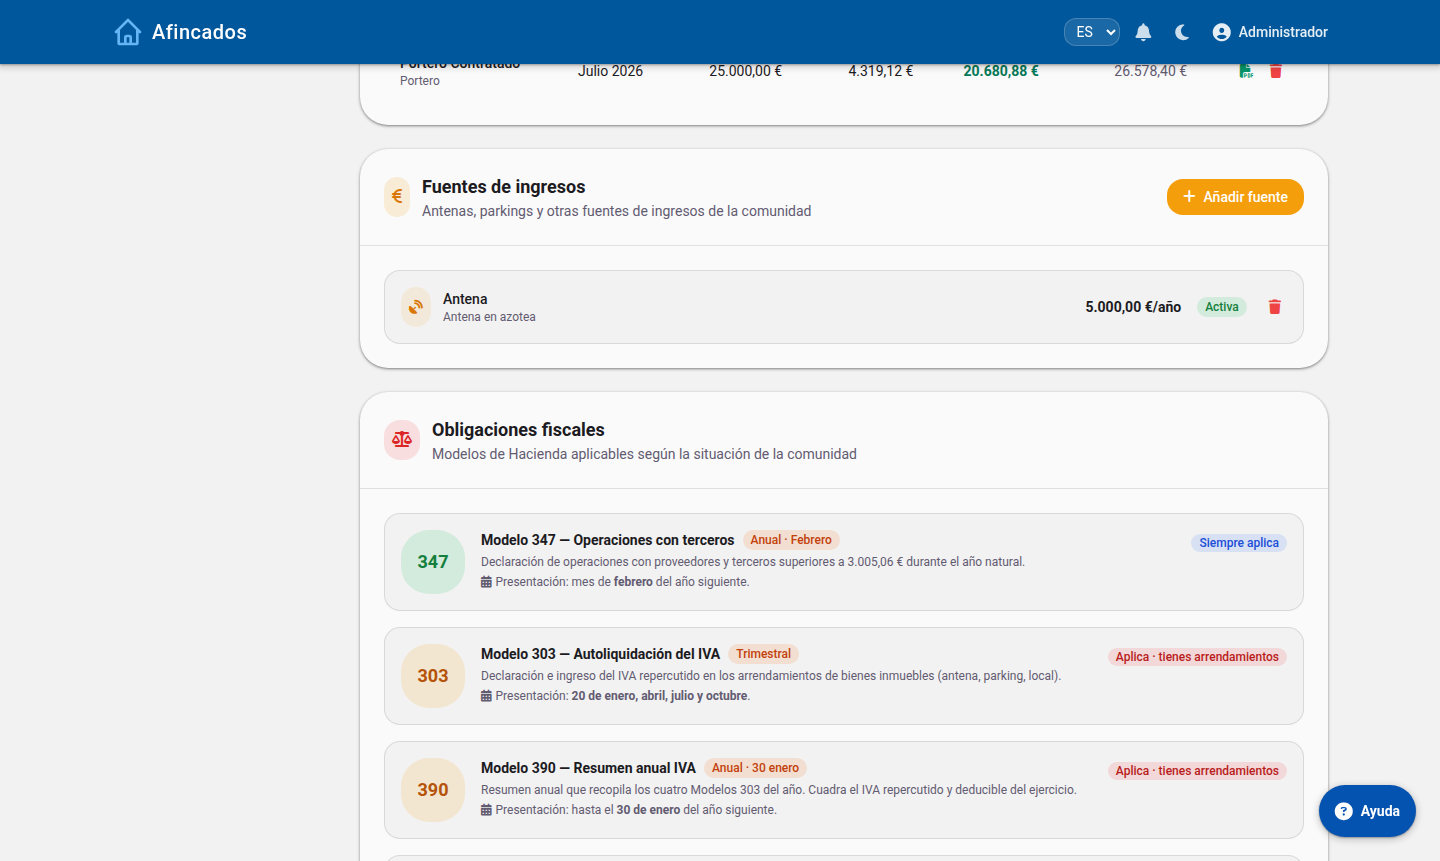Open the Afincados home link text
Screen dimensions: 1440x861
[x=199, y=32]
